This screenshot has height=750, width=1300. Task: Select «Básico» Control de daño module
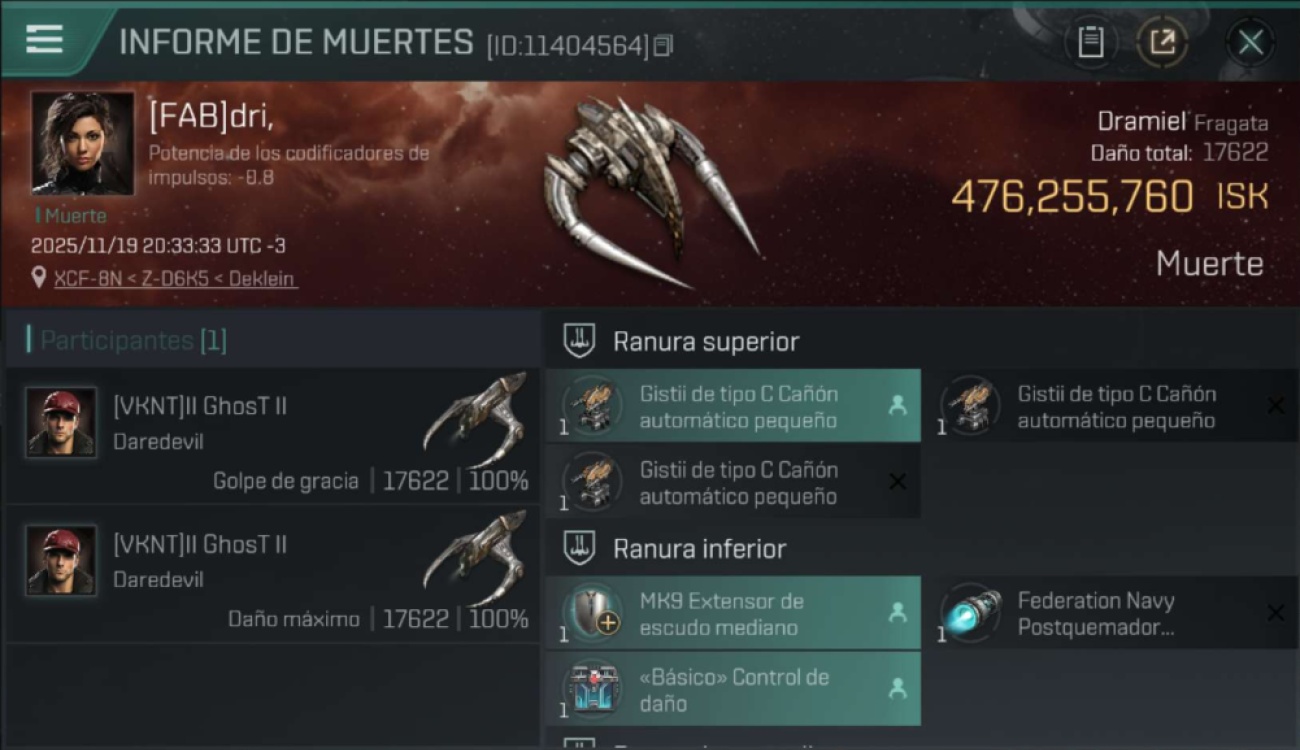point(733,689)
